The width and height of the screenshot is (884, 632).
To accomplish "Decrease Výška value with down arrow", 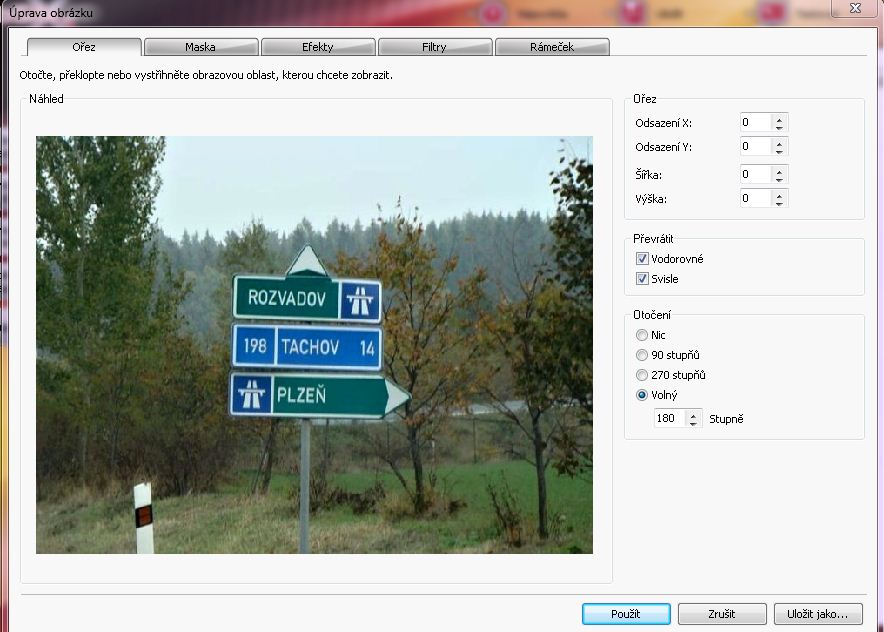I will 780,204.
